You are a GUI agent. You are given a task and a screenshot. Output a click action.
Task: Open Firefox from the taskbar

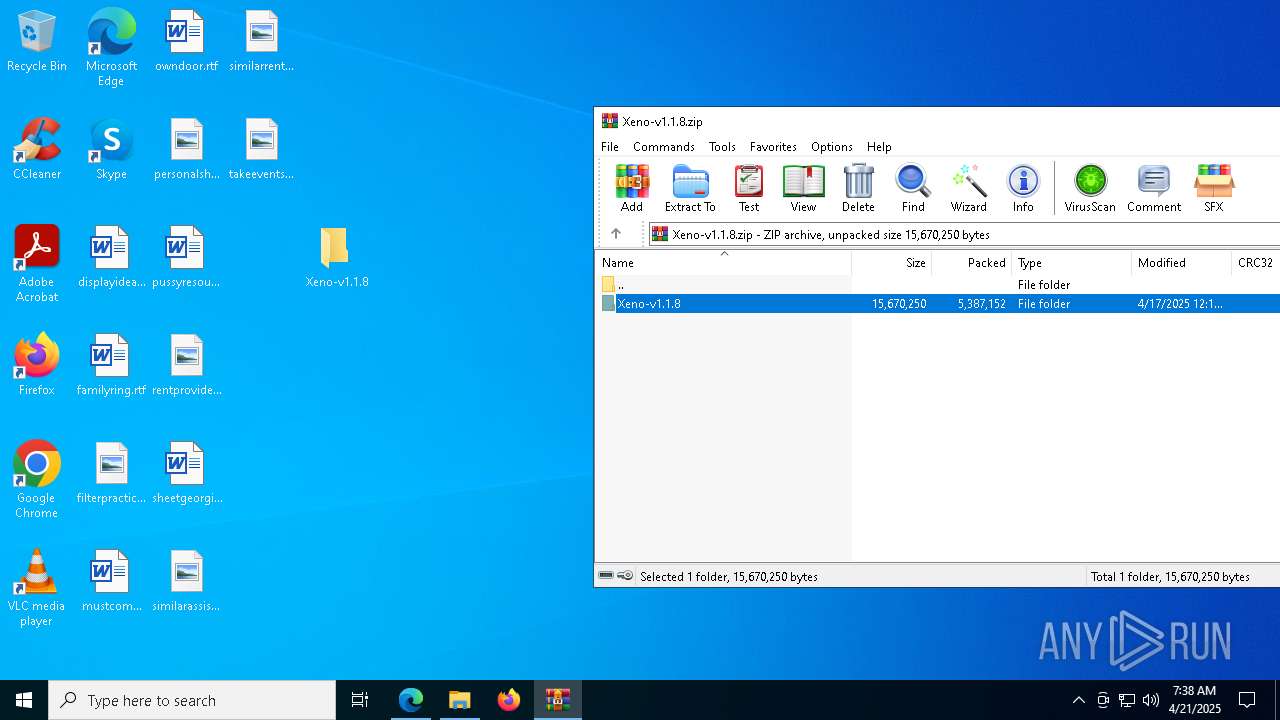(509, 700)
